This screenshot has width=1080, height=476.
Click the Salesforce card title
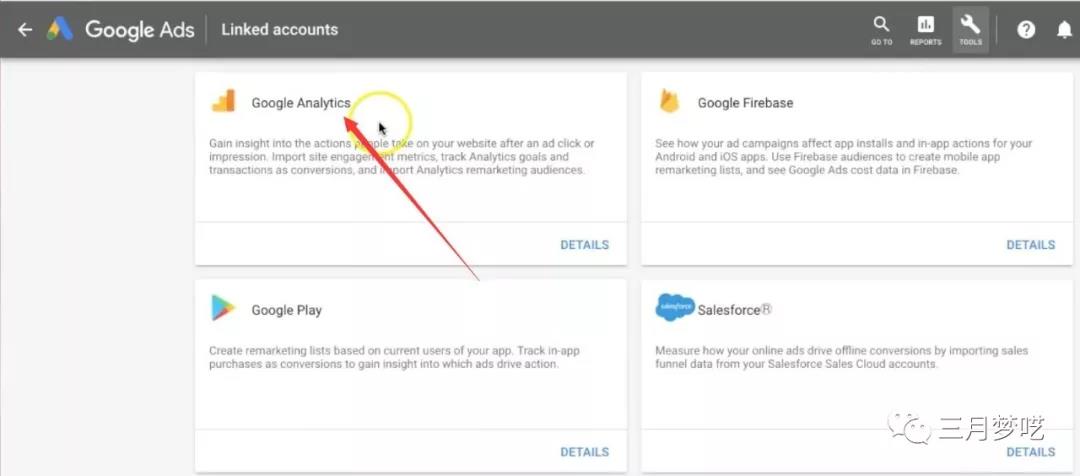[x=734, y=310]
